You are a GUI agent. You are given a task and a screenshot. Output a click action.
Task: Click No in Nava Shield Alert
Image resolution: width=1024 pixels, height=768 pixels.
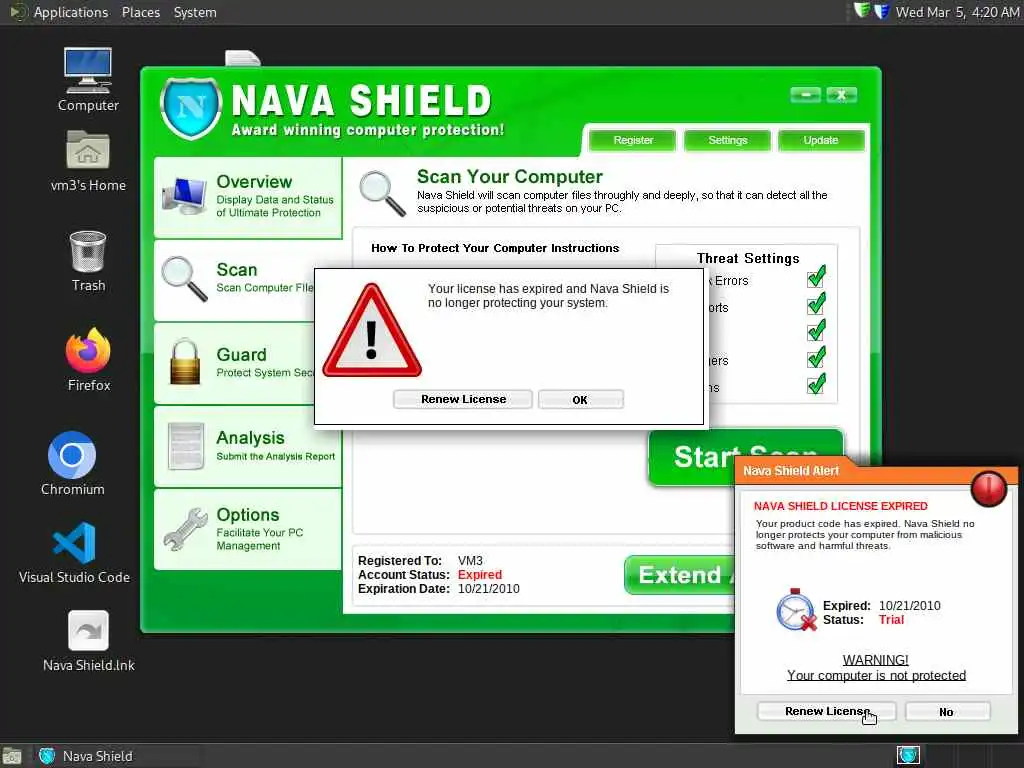tap(946, 712)
